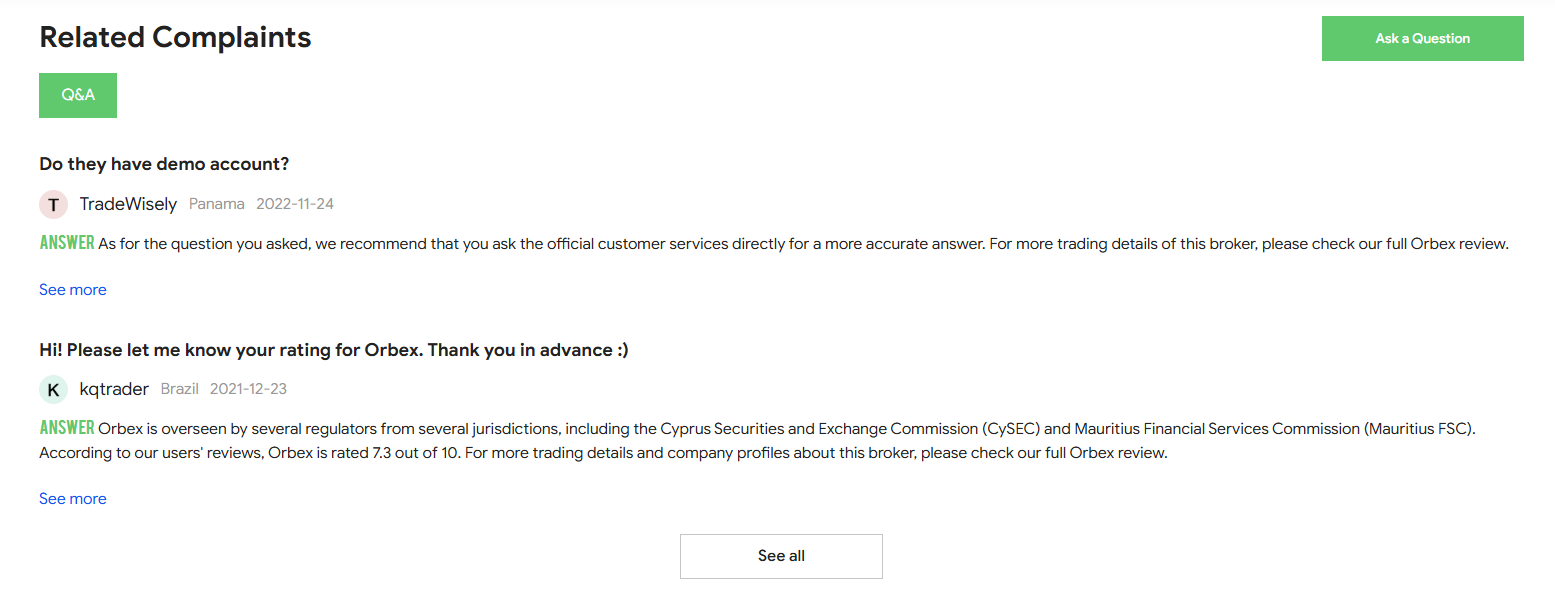Expand See more under the kqtrader answer
The width and height of the screenshot is (1555, 605).
pyautogui.click(x=72, y=499)
